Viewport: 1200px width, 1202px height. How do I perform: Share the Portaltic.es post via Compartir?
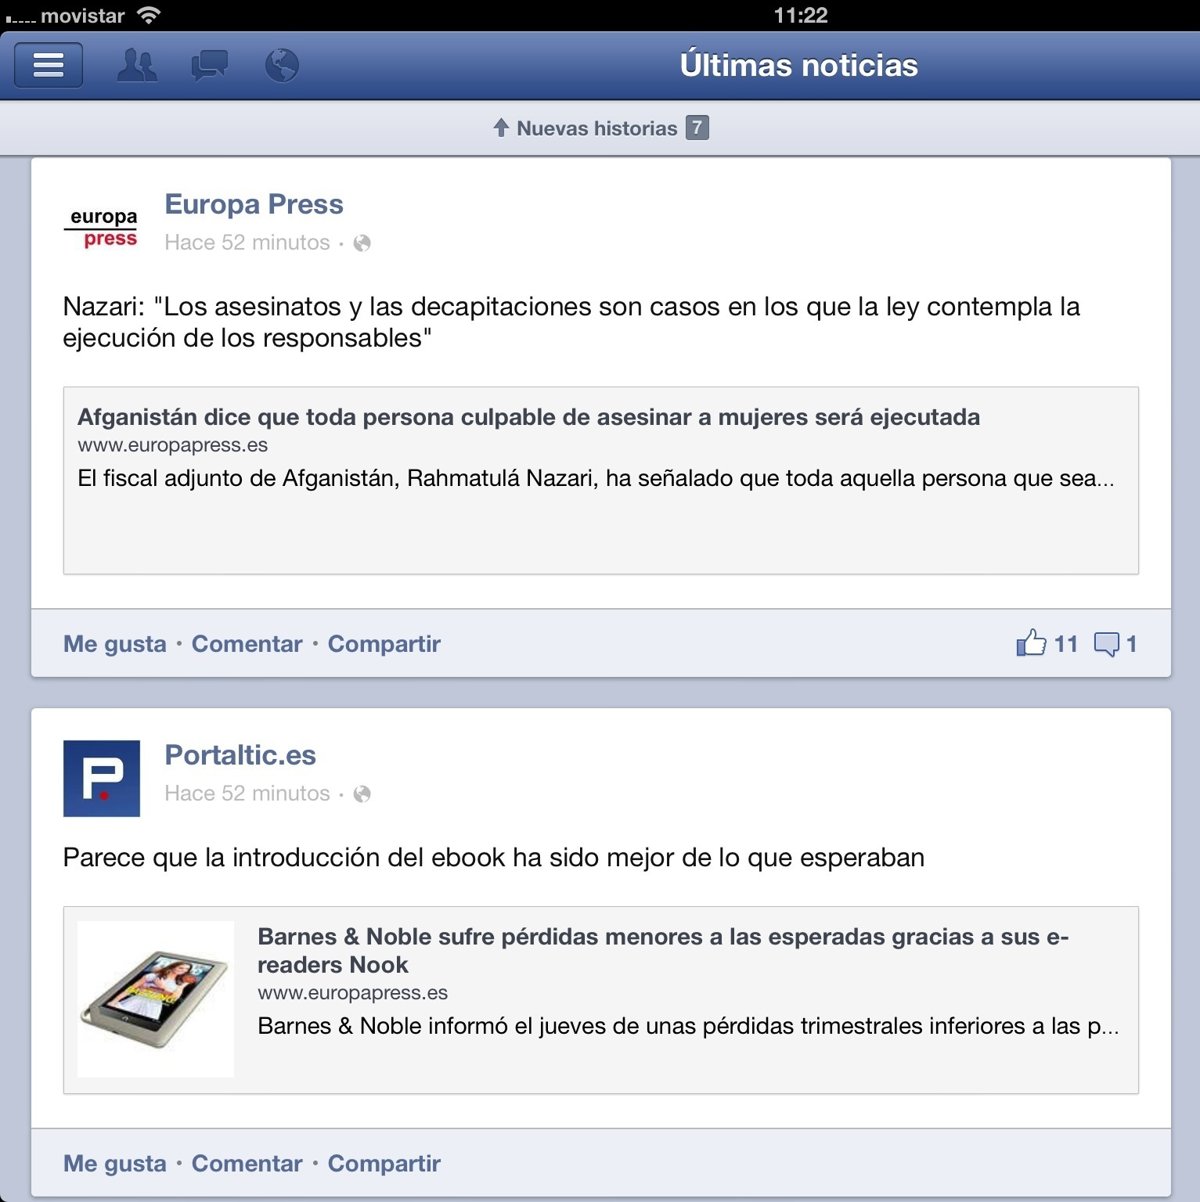click(384, 1164)
